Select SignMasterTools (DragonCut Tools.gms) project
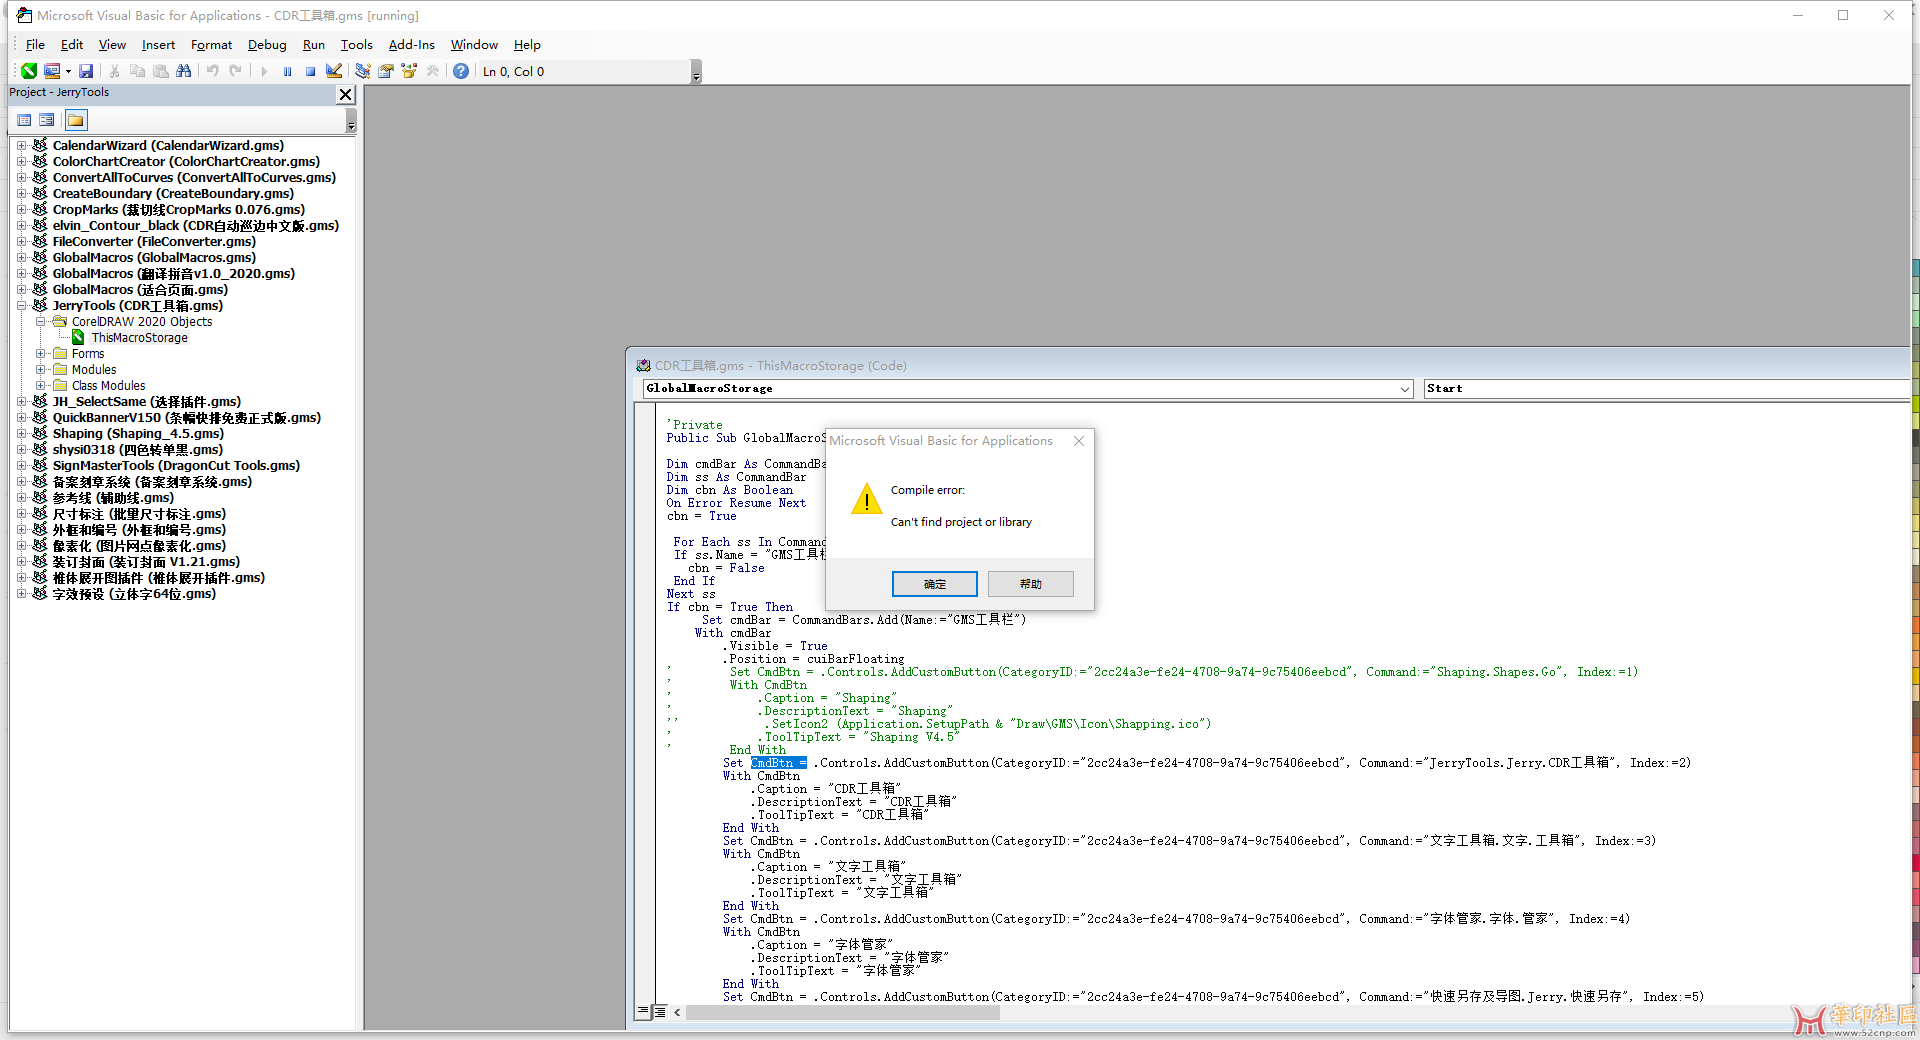This screenshot has width=1920, height=1040. point(176,466)
